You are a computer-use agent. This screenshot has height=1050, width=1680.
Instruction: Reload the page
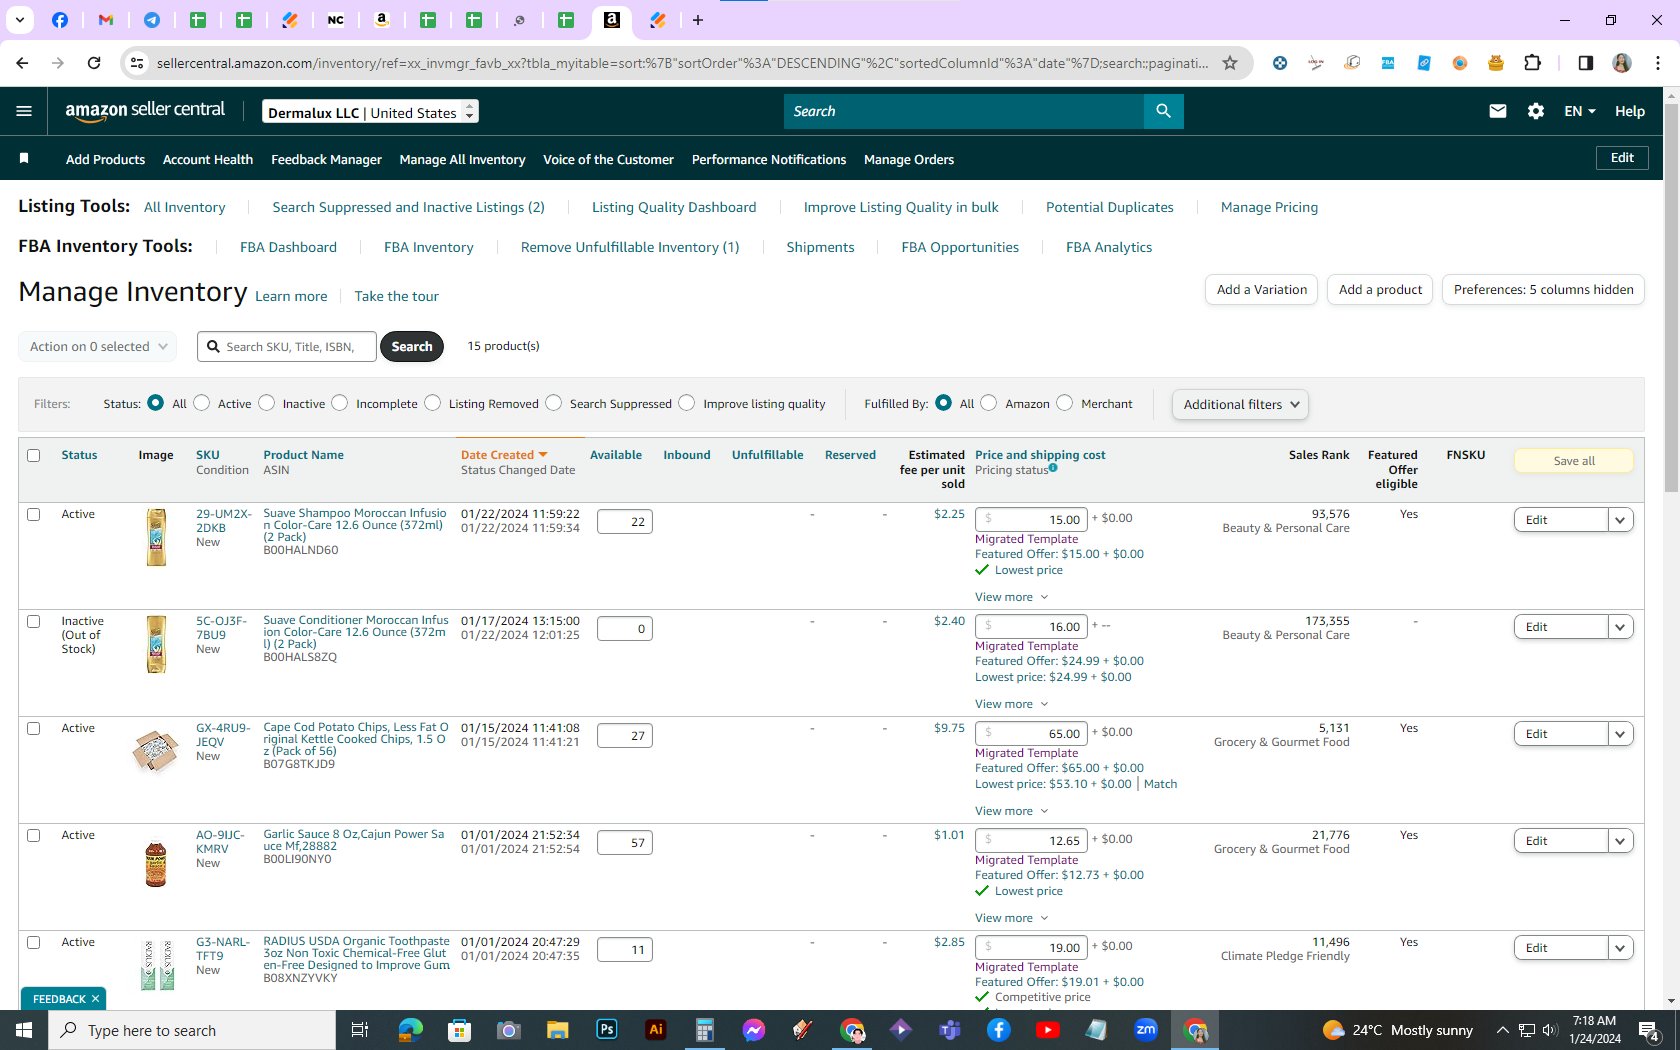(94, 63)
